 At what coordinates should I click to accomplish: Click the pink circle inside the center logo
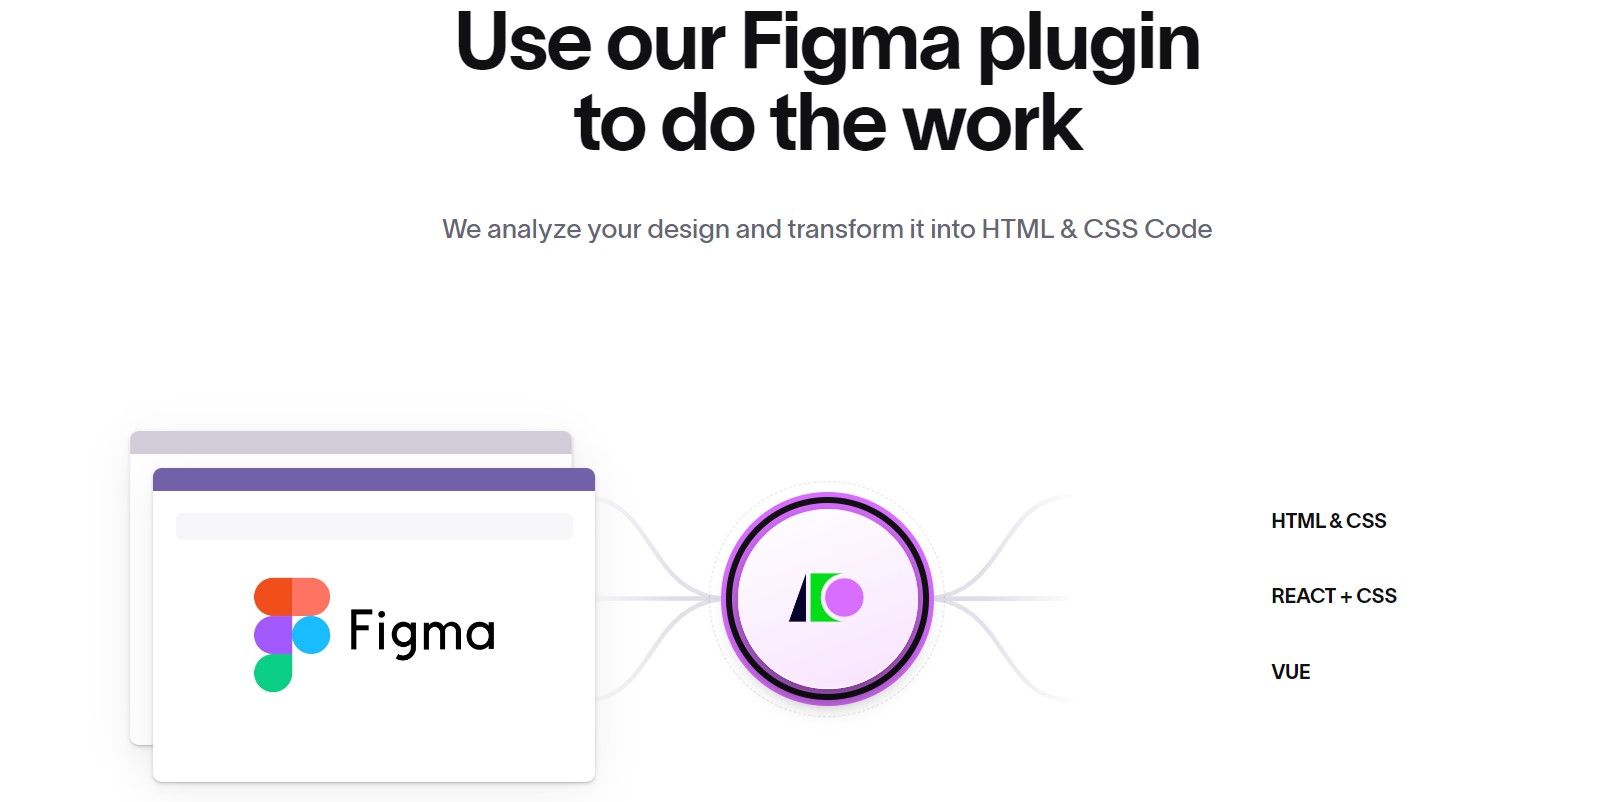click(x=844, y=597)
